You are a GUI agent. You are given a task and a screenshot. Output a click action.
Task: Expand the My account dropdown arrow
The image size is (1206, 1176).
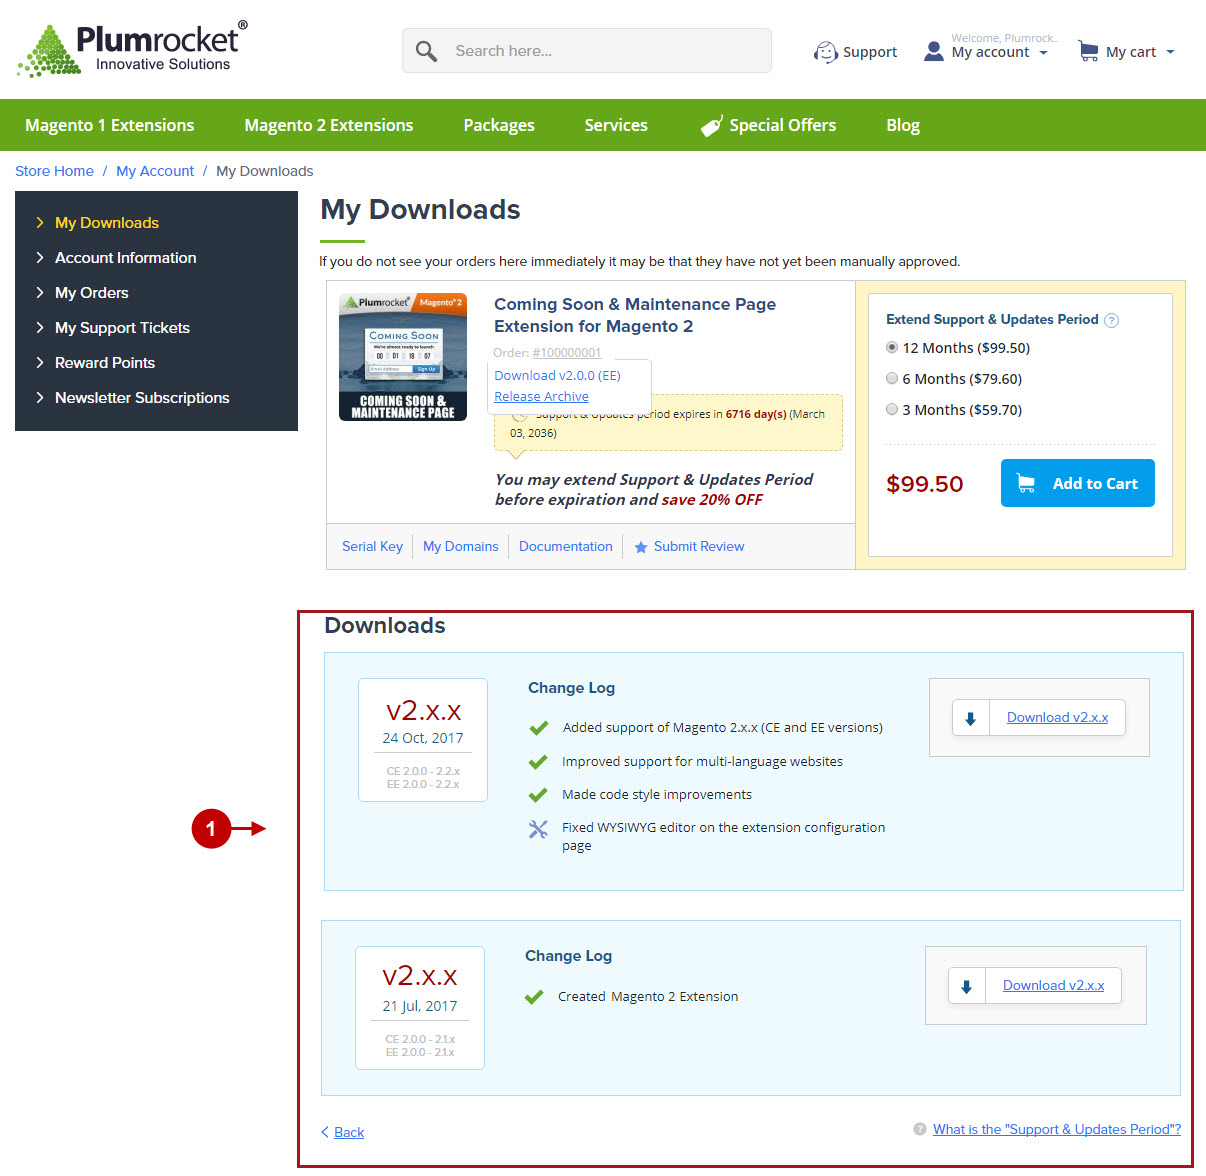[x=1044, y=53]
